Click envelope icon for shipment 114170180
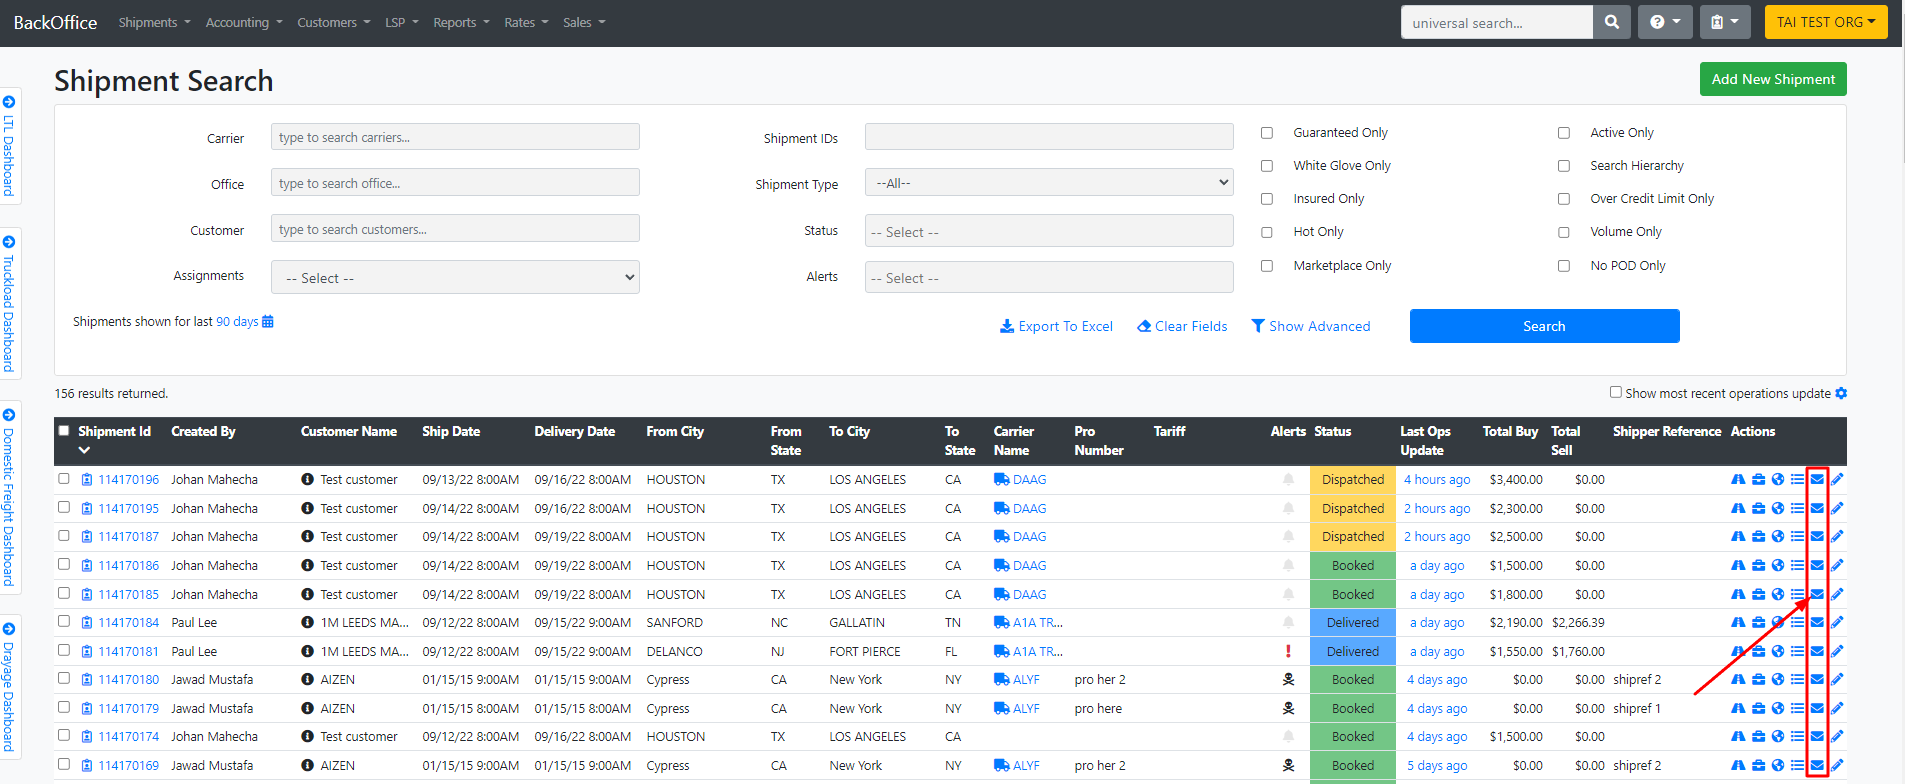Viewport: 1905px width, 784px height. pyautogui.click(x=1817, y=680)
